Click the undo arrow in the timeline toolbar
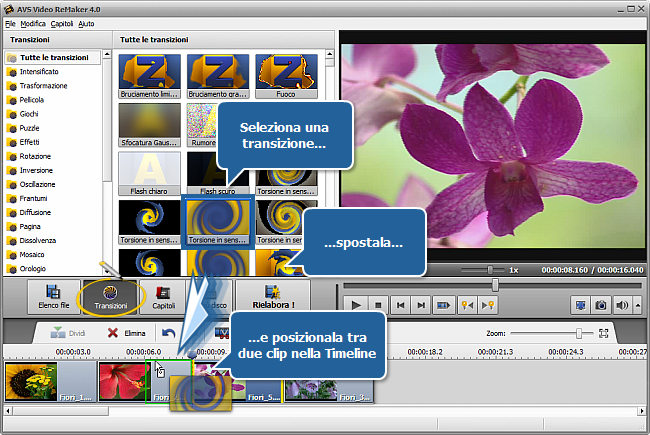The image size is (650, 435). coord(169,332)
